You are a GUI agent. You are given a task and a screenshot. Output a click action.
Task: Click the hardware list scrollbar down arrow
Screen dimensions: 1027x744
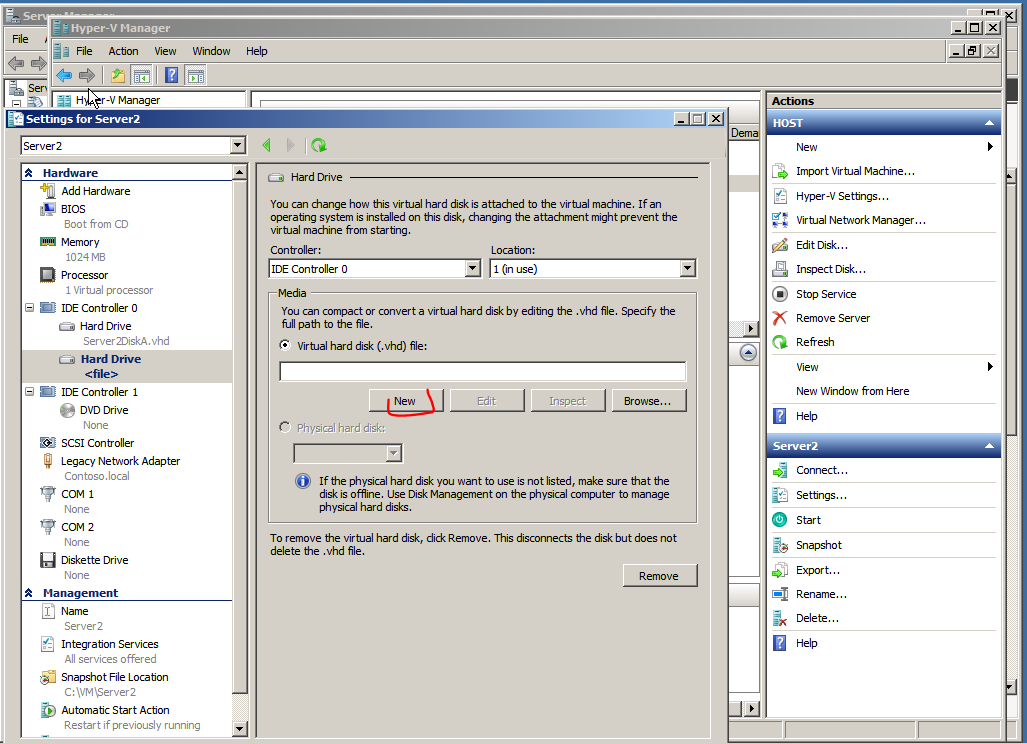point(240,729)
